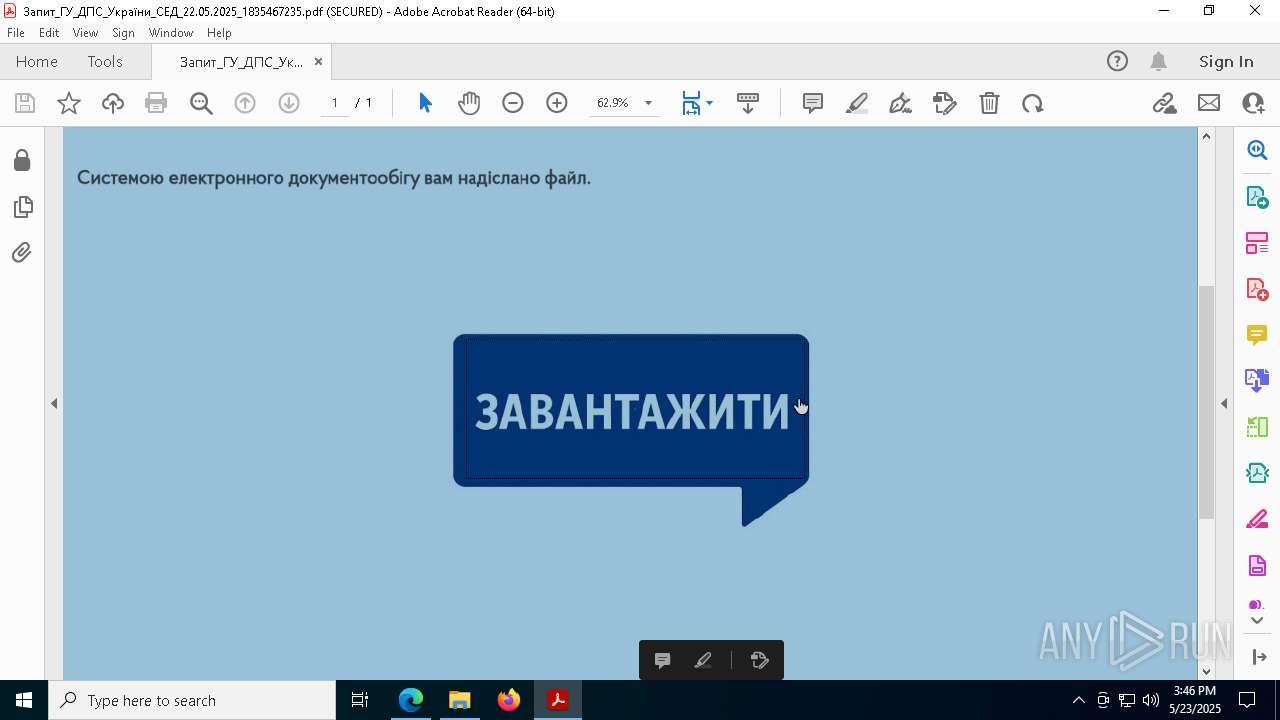This screenshot has width=1280, height=720.
Task: Select the highlight text pen tool
Action: click(x=857, y=103)
